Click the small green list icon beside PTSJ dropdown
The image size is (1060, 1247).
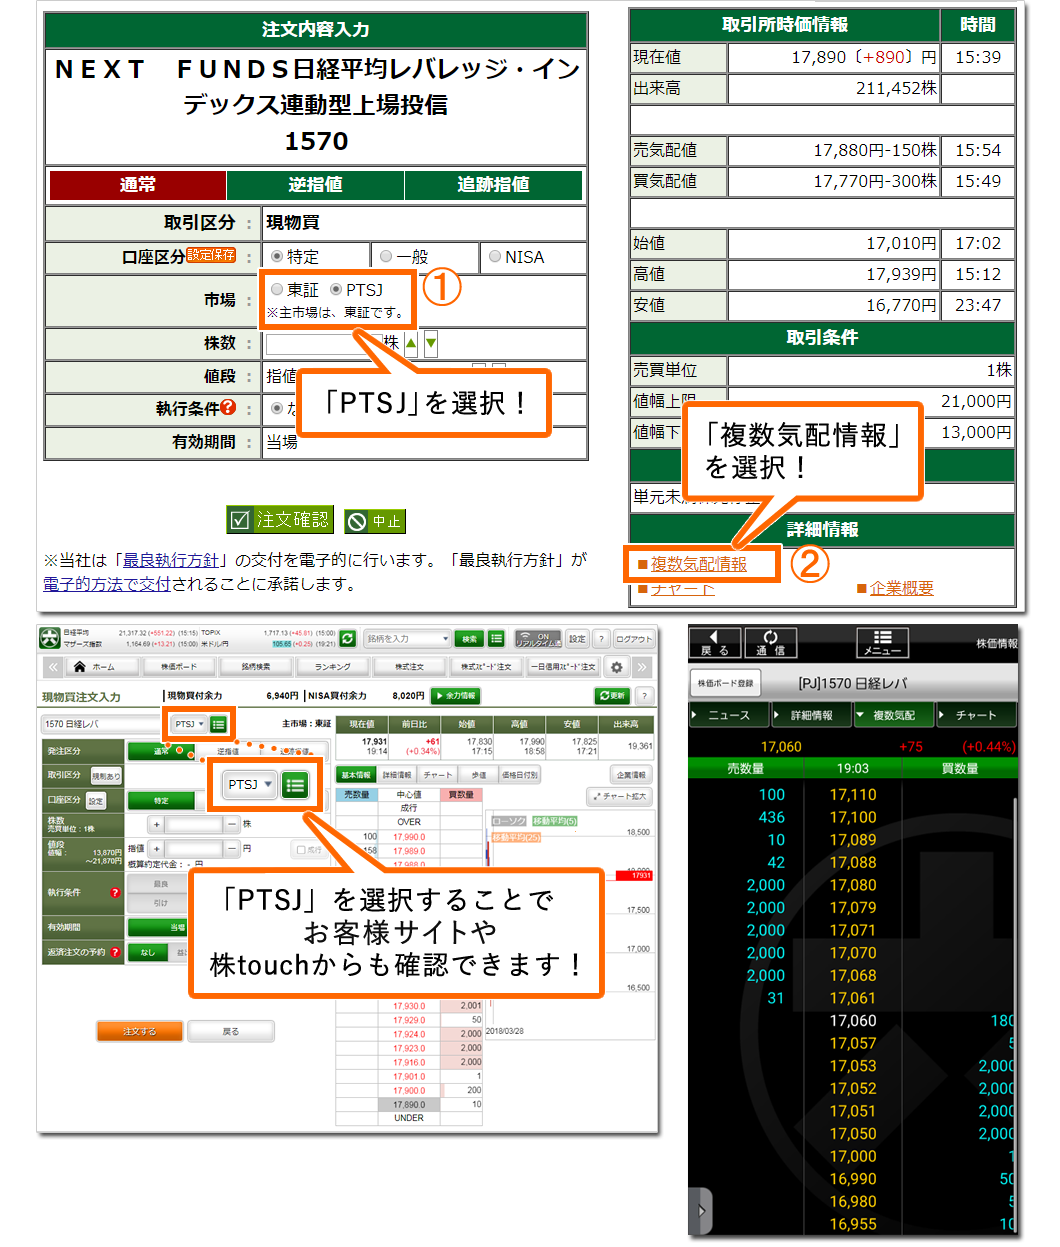pyautogui.click(x=218, y=724)
